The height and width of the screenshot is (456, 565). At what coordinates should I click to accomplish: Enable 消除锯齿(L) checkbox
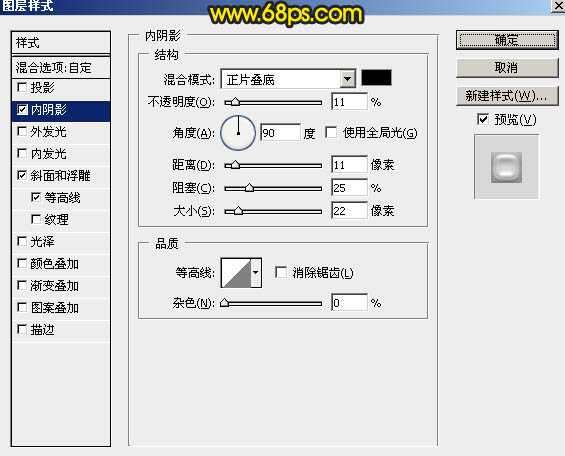click(x=281, y=272)
